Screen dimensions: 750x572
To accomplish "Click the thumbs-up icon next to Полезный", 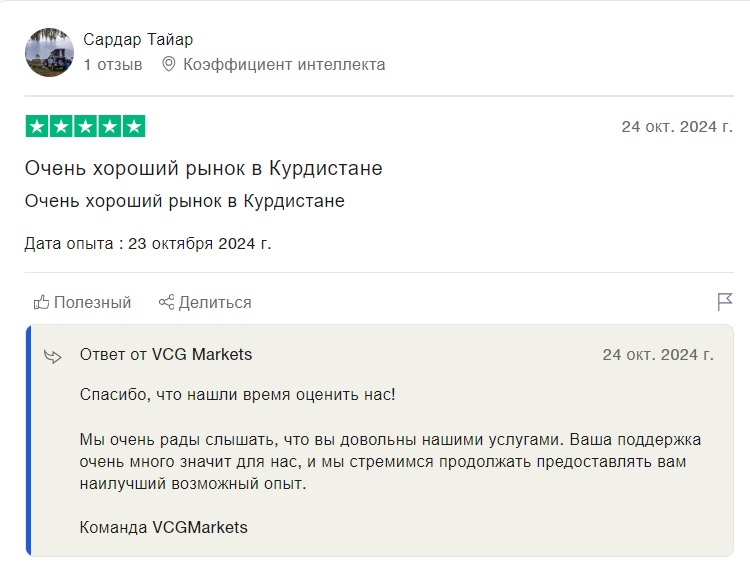I will [41, 302].
